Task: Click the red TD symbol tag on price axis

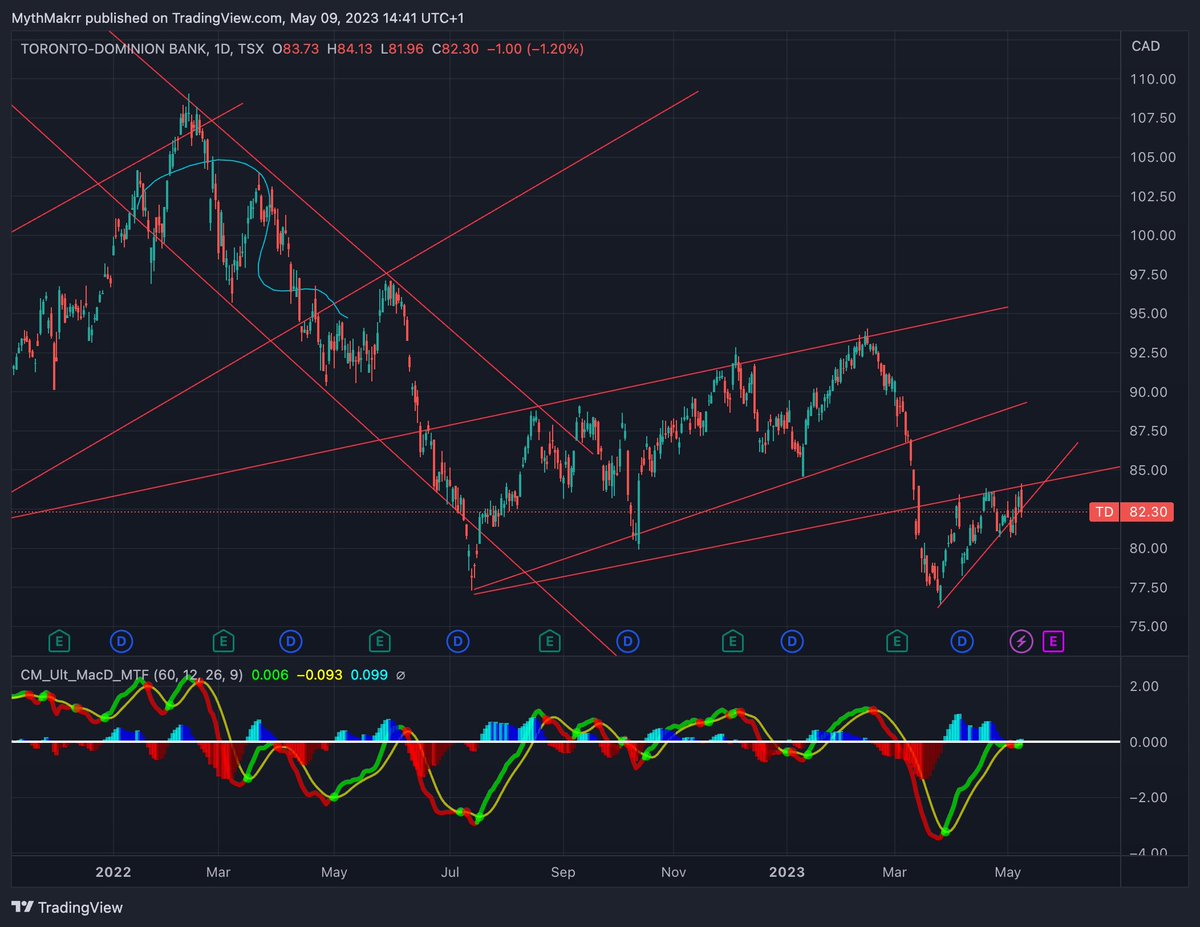Action: pyautogui.click(x=1103, y=512)
